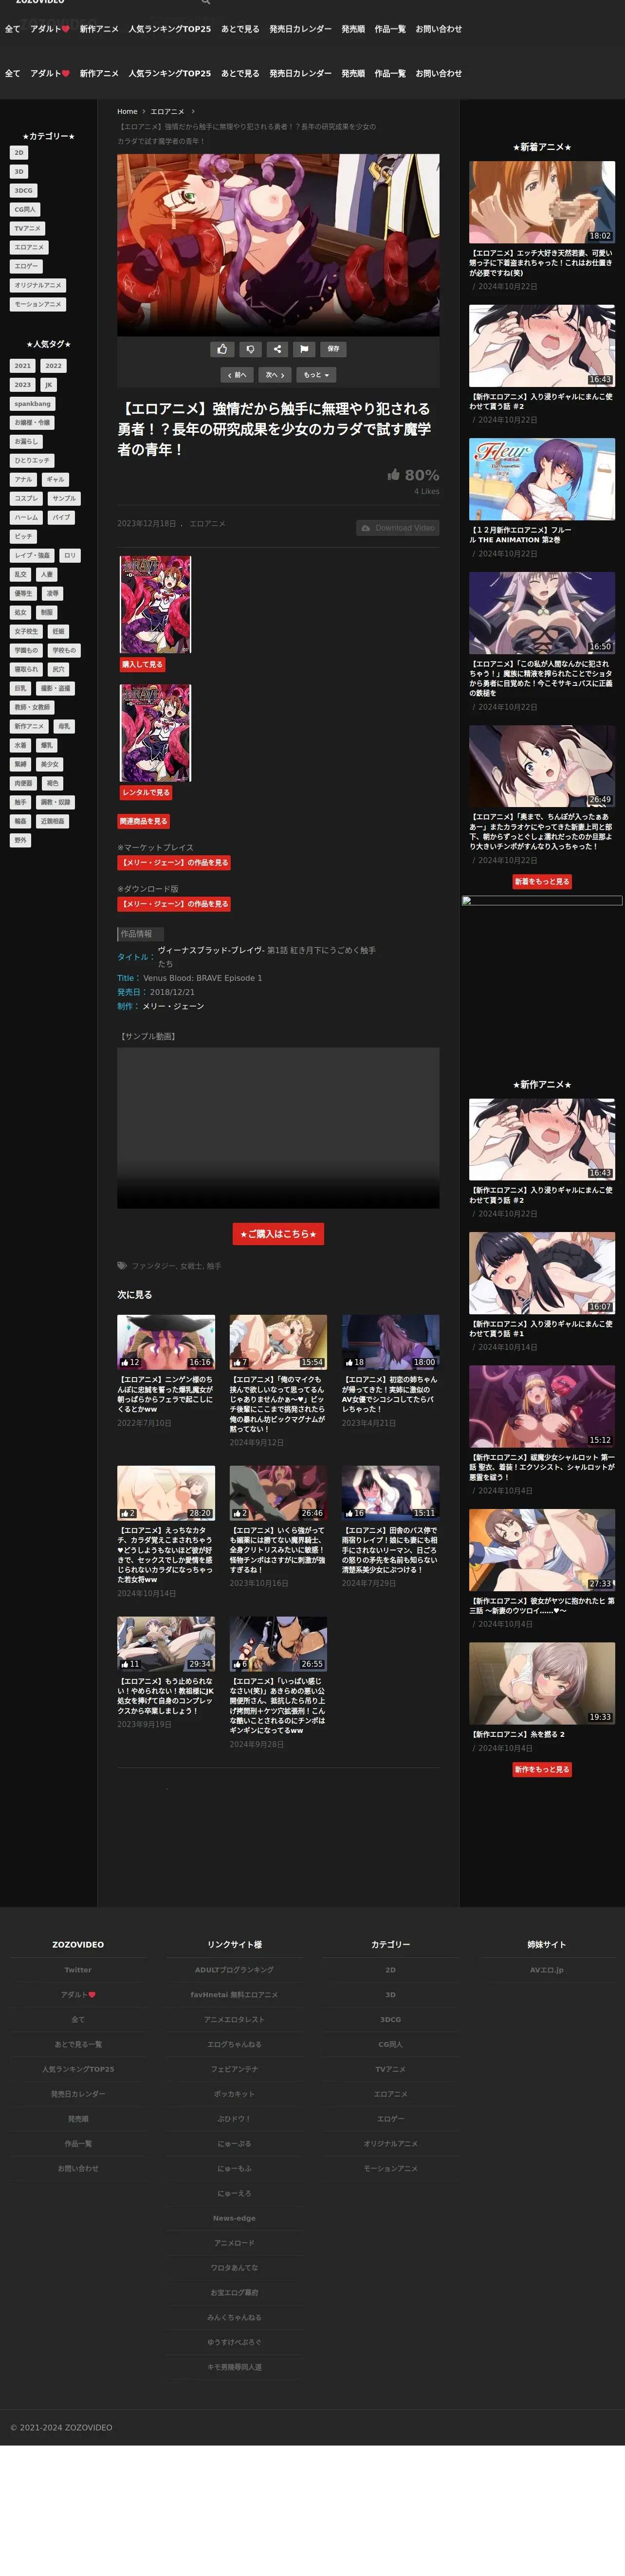Click the large thumbs-up icon beside 80%

pos(394,475)
